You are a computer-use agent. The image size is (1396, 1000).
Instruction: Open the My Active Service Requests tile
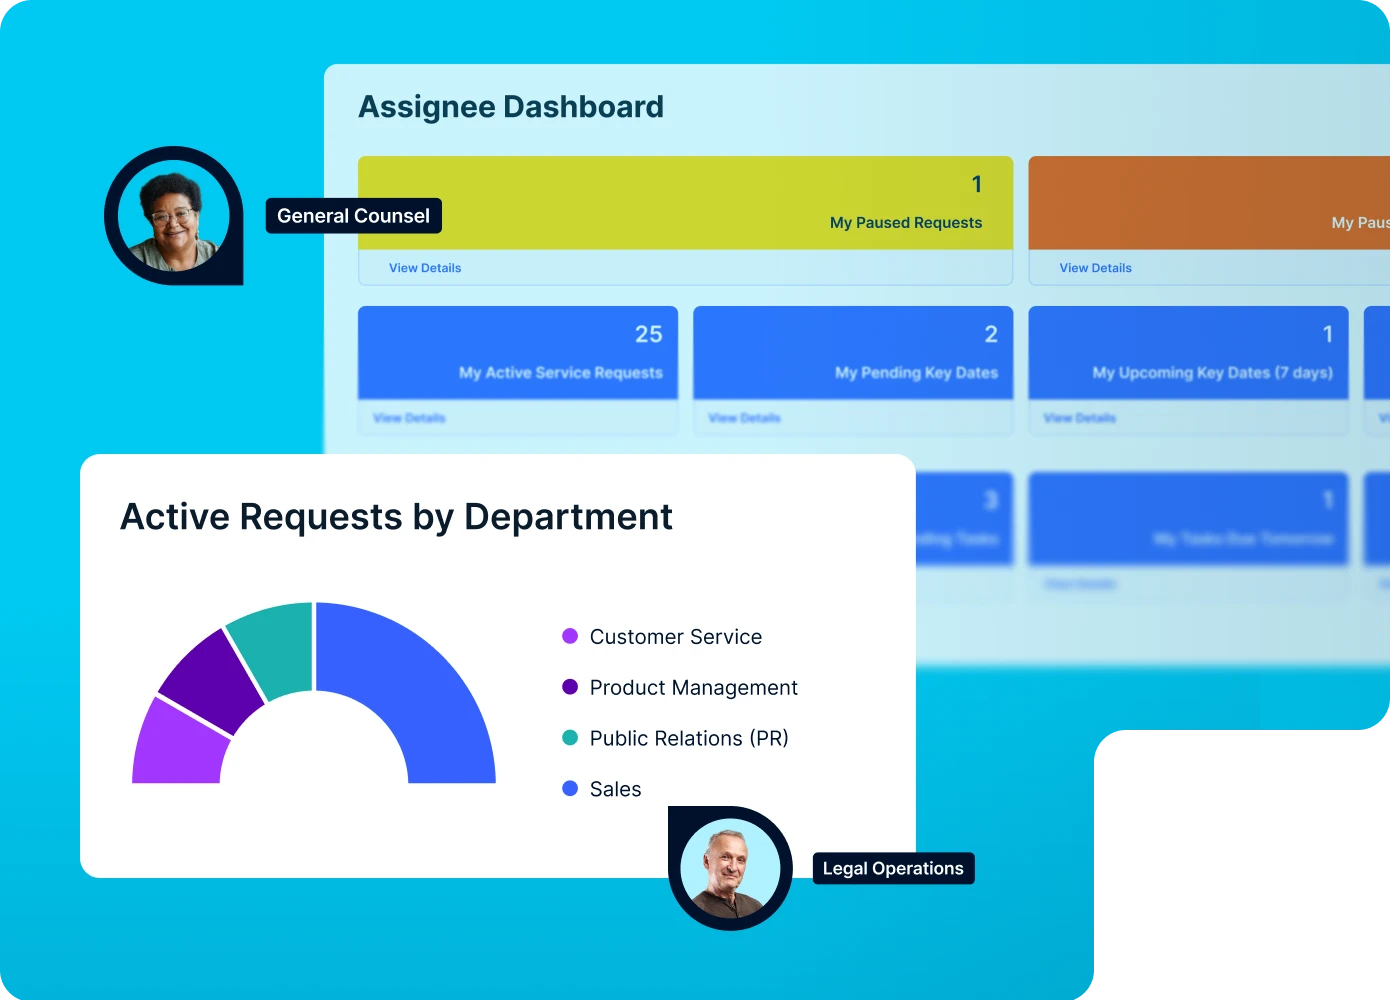[x=518, y=353]
